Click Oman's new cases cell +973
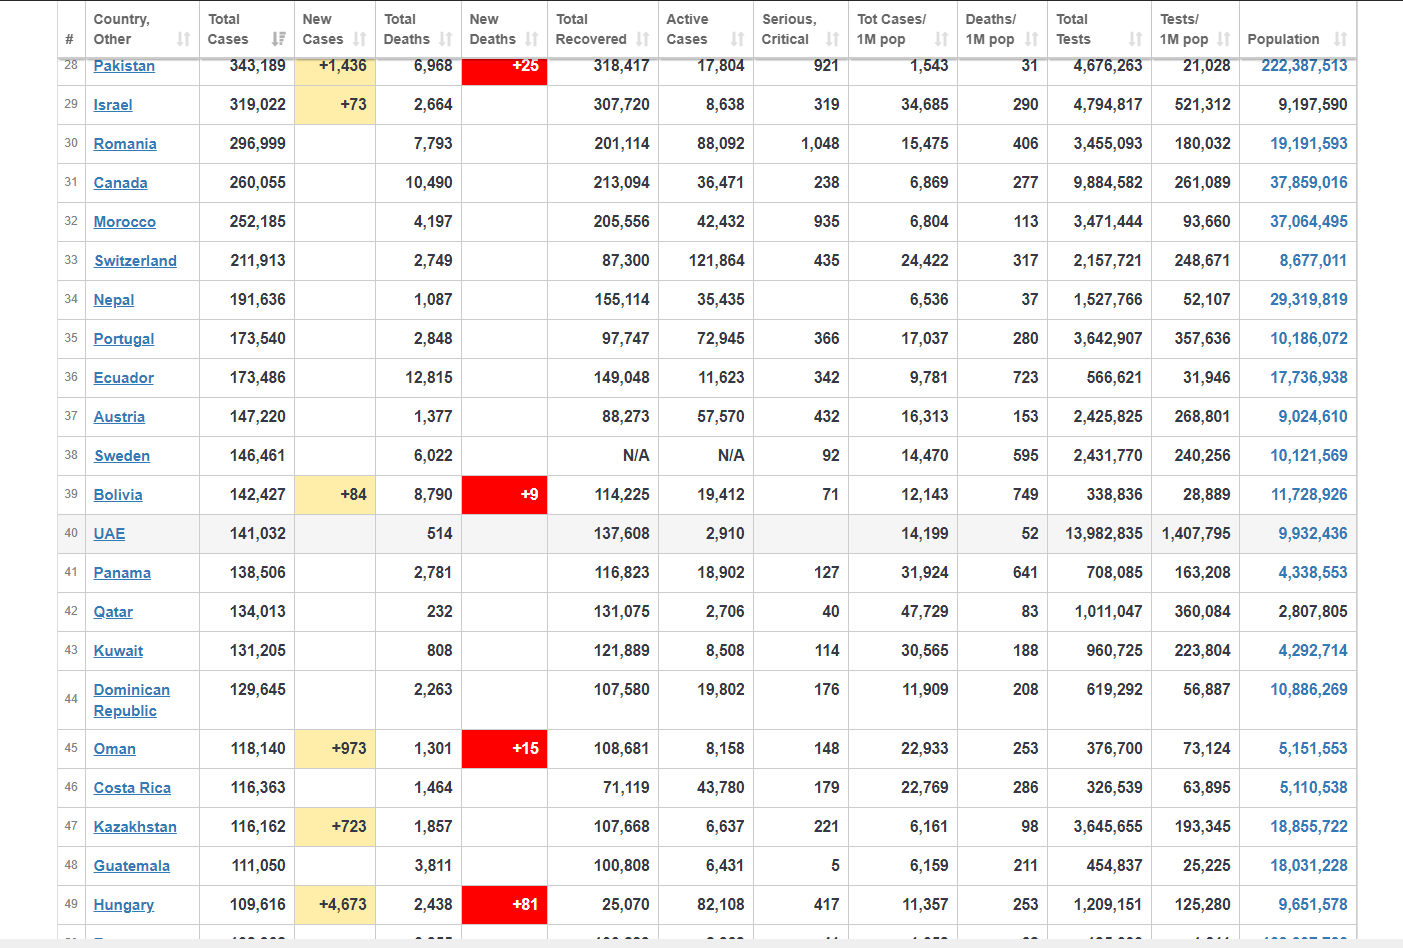Image resolution: width=1403 pixels, height=948 pixels. coord(335,749)
